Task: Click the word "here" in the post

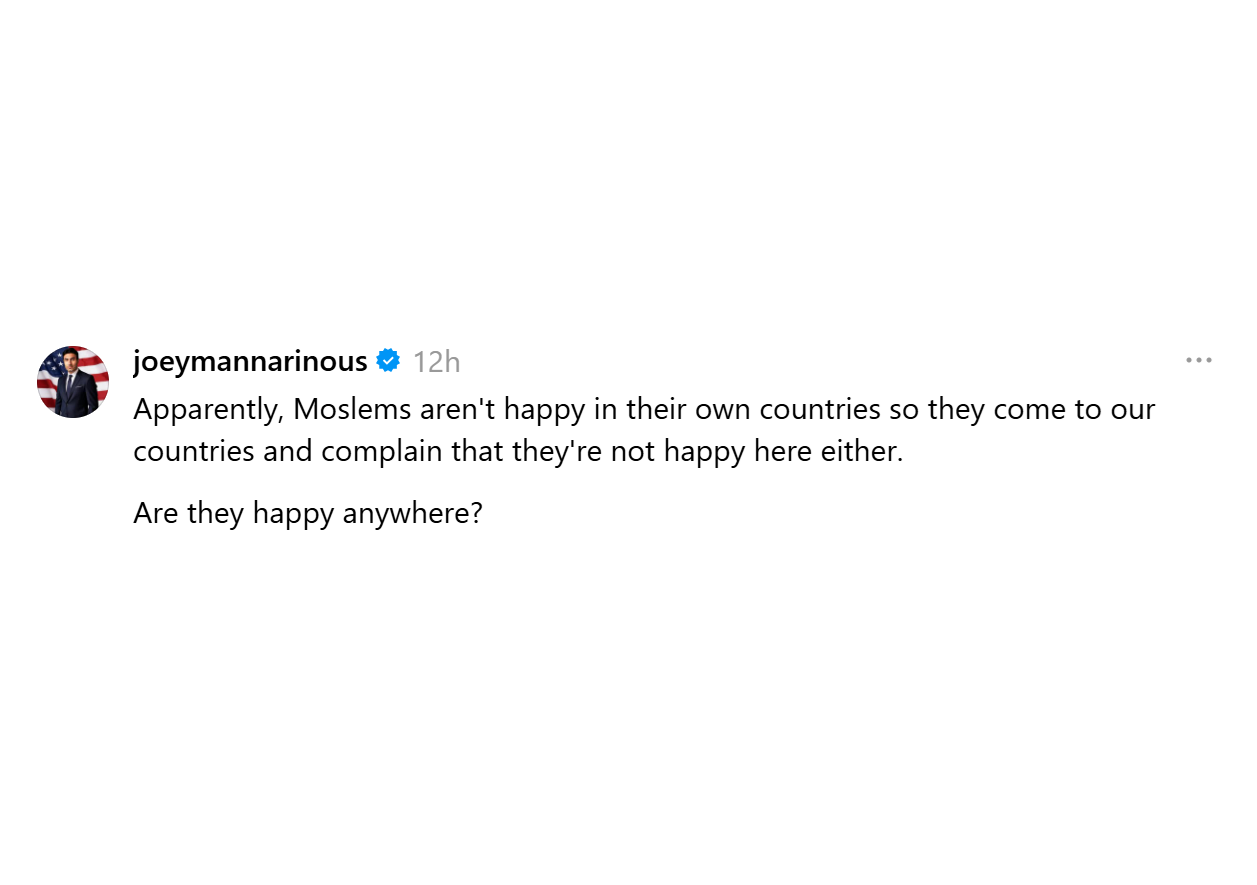Action: [783, 452]
